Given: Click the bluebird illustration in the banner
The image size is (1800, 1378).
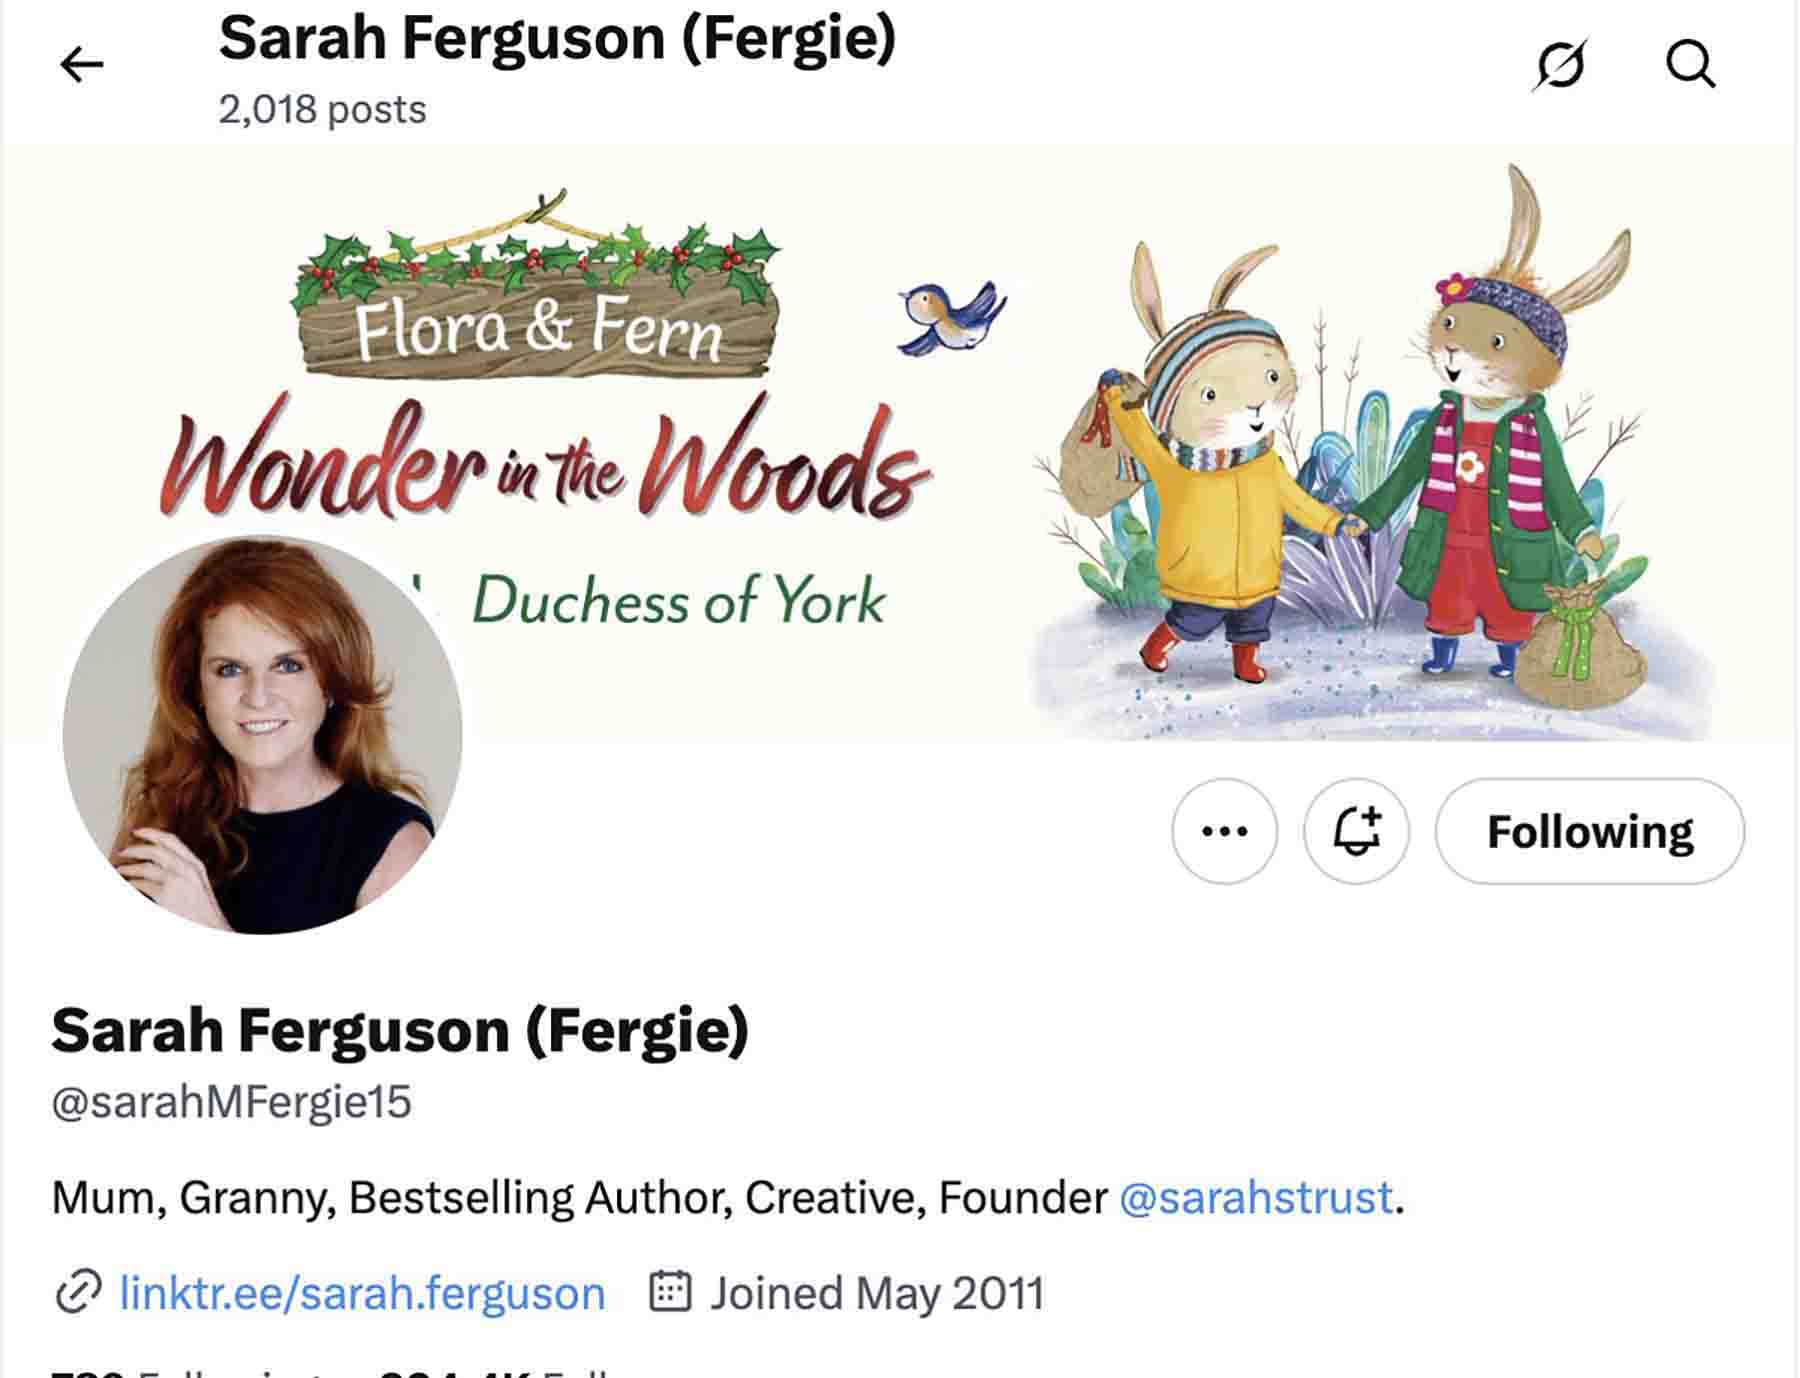Looking at the screenshot, I should (951, 317).
